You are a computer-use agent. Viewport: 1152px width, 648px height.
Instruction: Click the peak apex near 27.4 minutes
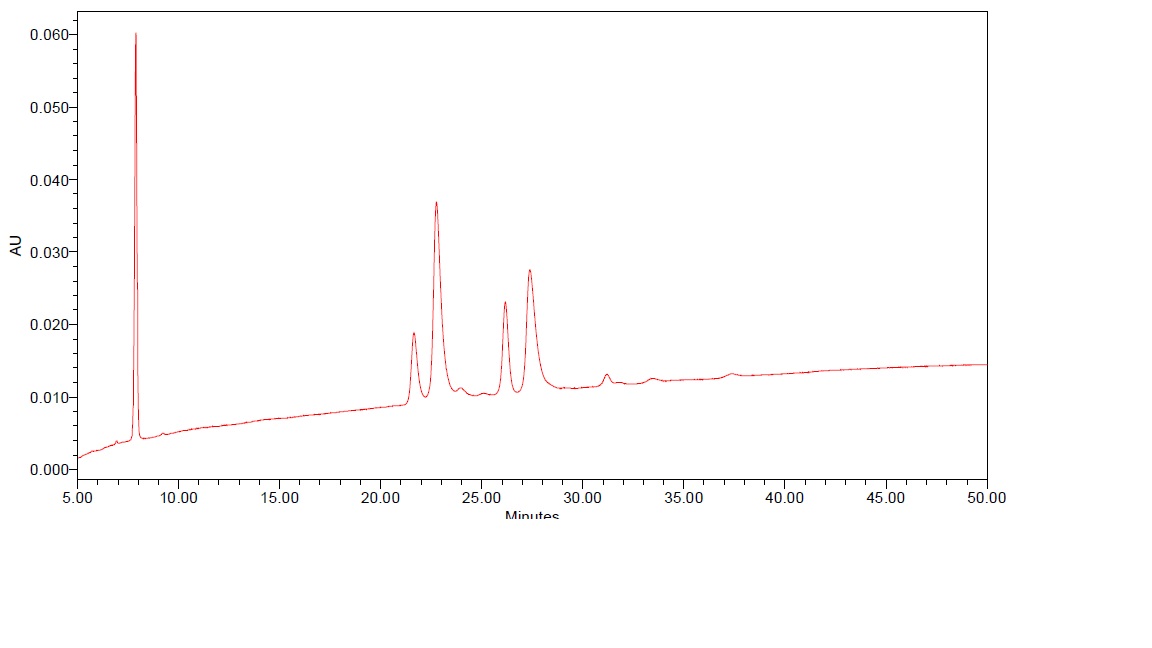[529, 270]
